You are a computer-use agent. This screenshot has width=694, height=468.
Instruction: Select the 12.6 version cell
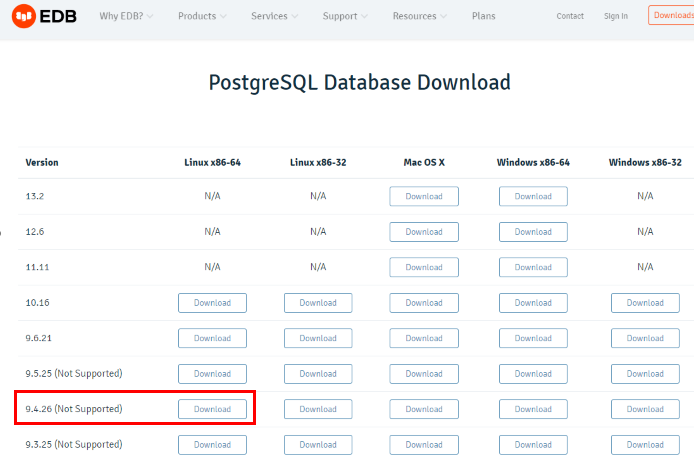pyautogui.click(x=35, y=232)
